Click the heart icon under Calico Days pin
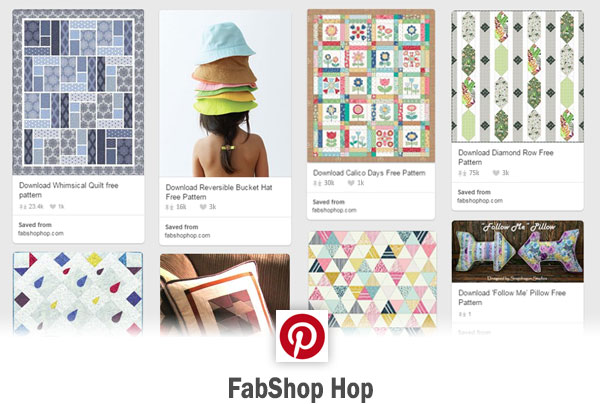This screenshot has width=600, height=404. tap(351, 183)
